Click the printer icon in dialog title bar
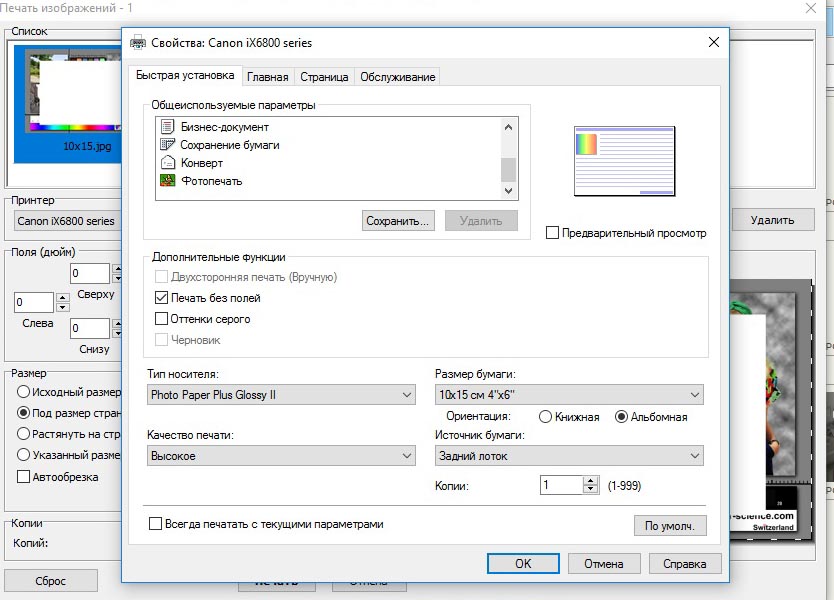Image resolution: width=834 pixels, height=600 pixels. (x=138, y=43)
